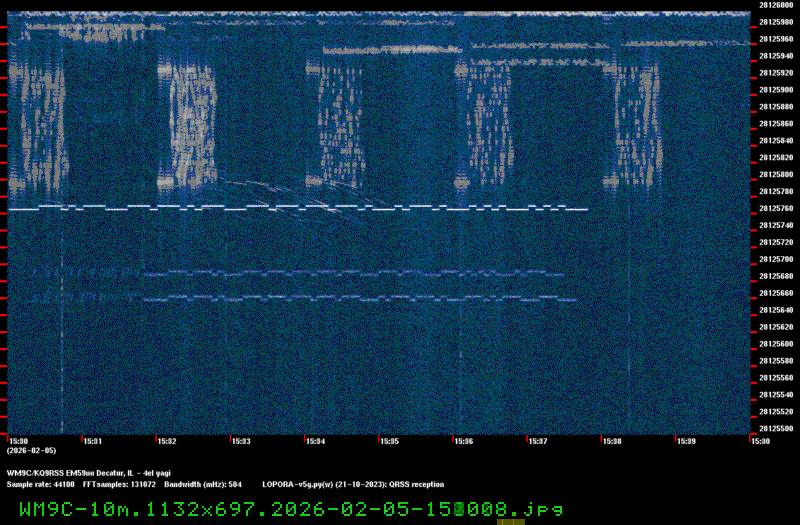The height and width of the screenshot is (525, 800).
Task: Click the 28125960 frequency label
Action: coord(776,39)
